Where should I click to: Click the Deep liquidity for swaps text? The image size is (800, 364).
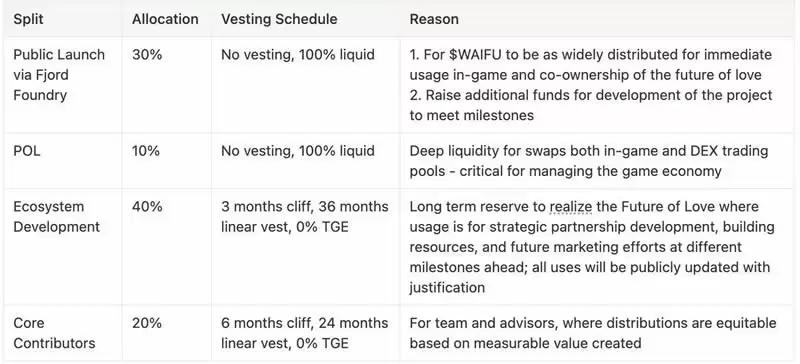click(x=589, y=161)
